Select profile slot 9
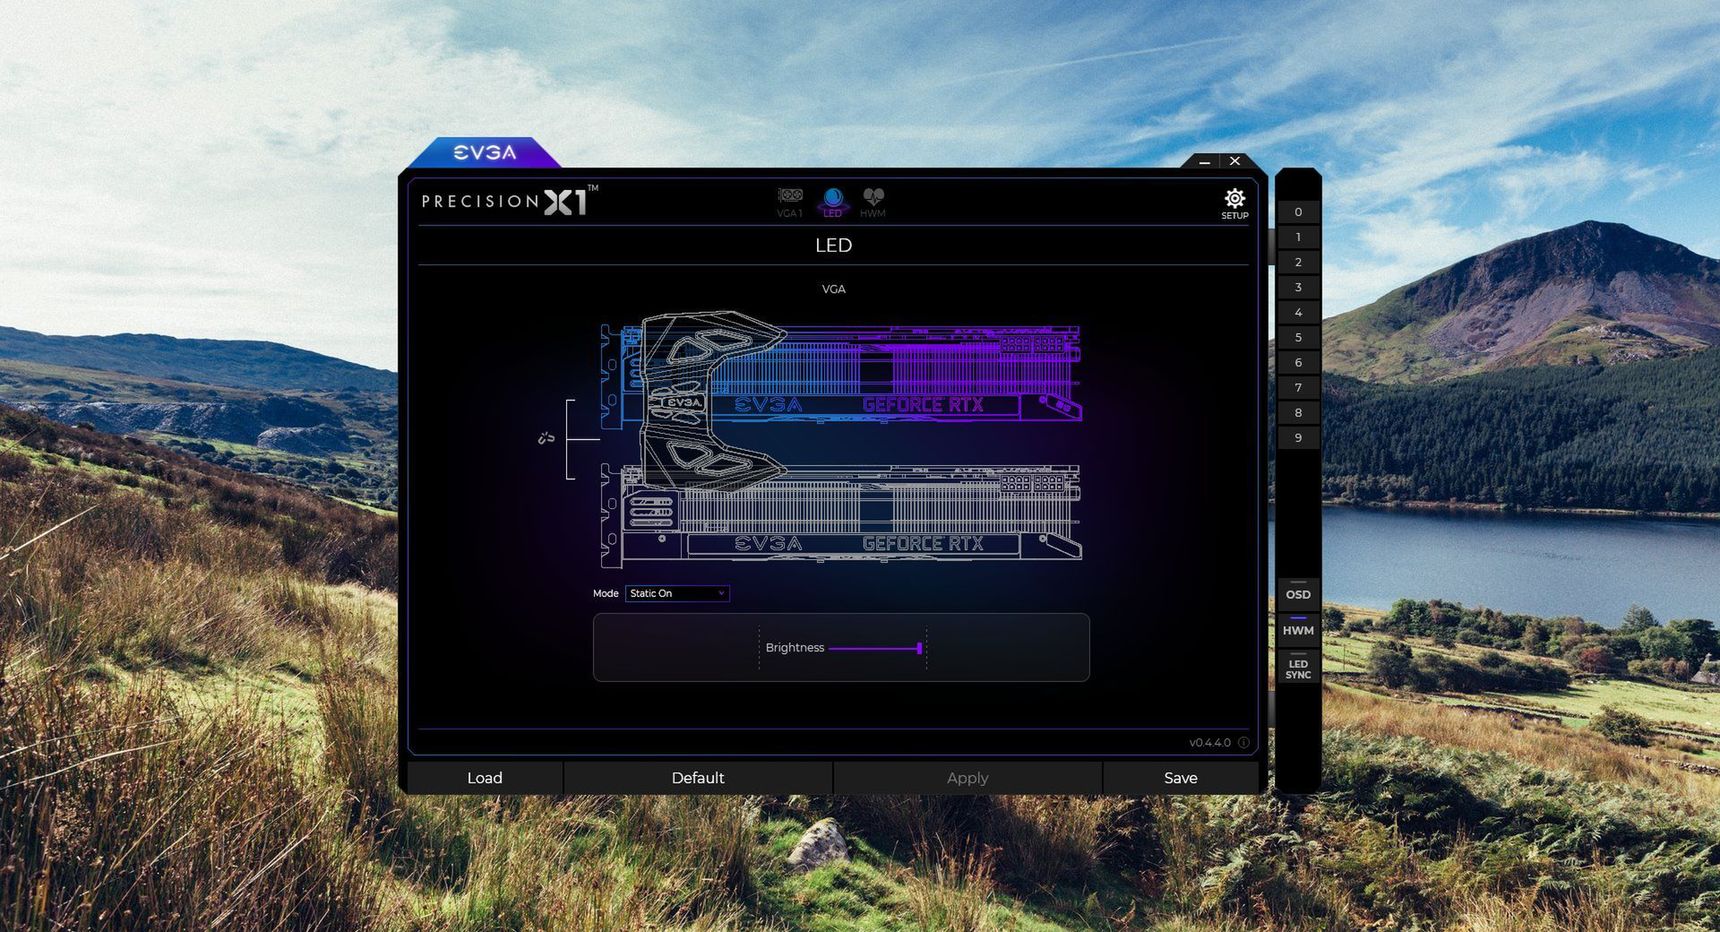This screenshot has height=932, width=1720. coord(1298,437)
